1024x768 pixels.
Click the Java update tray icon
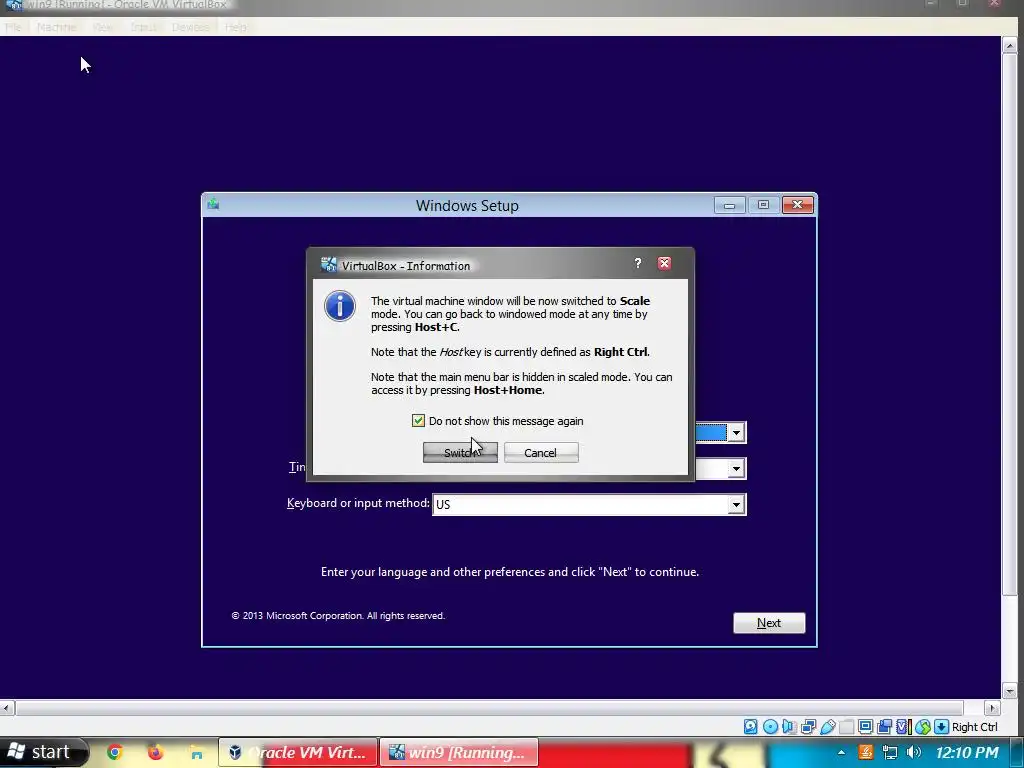tap(865, 752)
